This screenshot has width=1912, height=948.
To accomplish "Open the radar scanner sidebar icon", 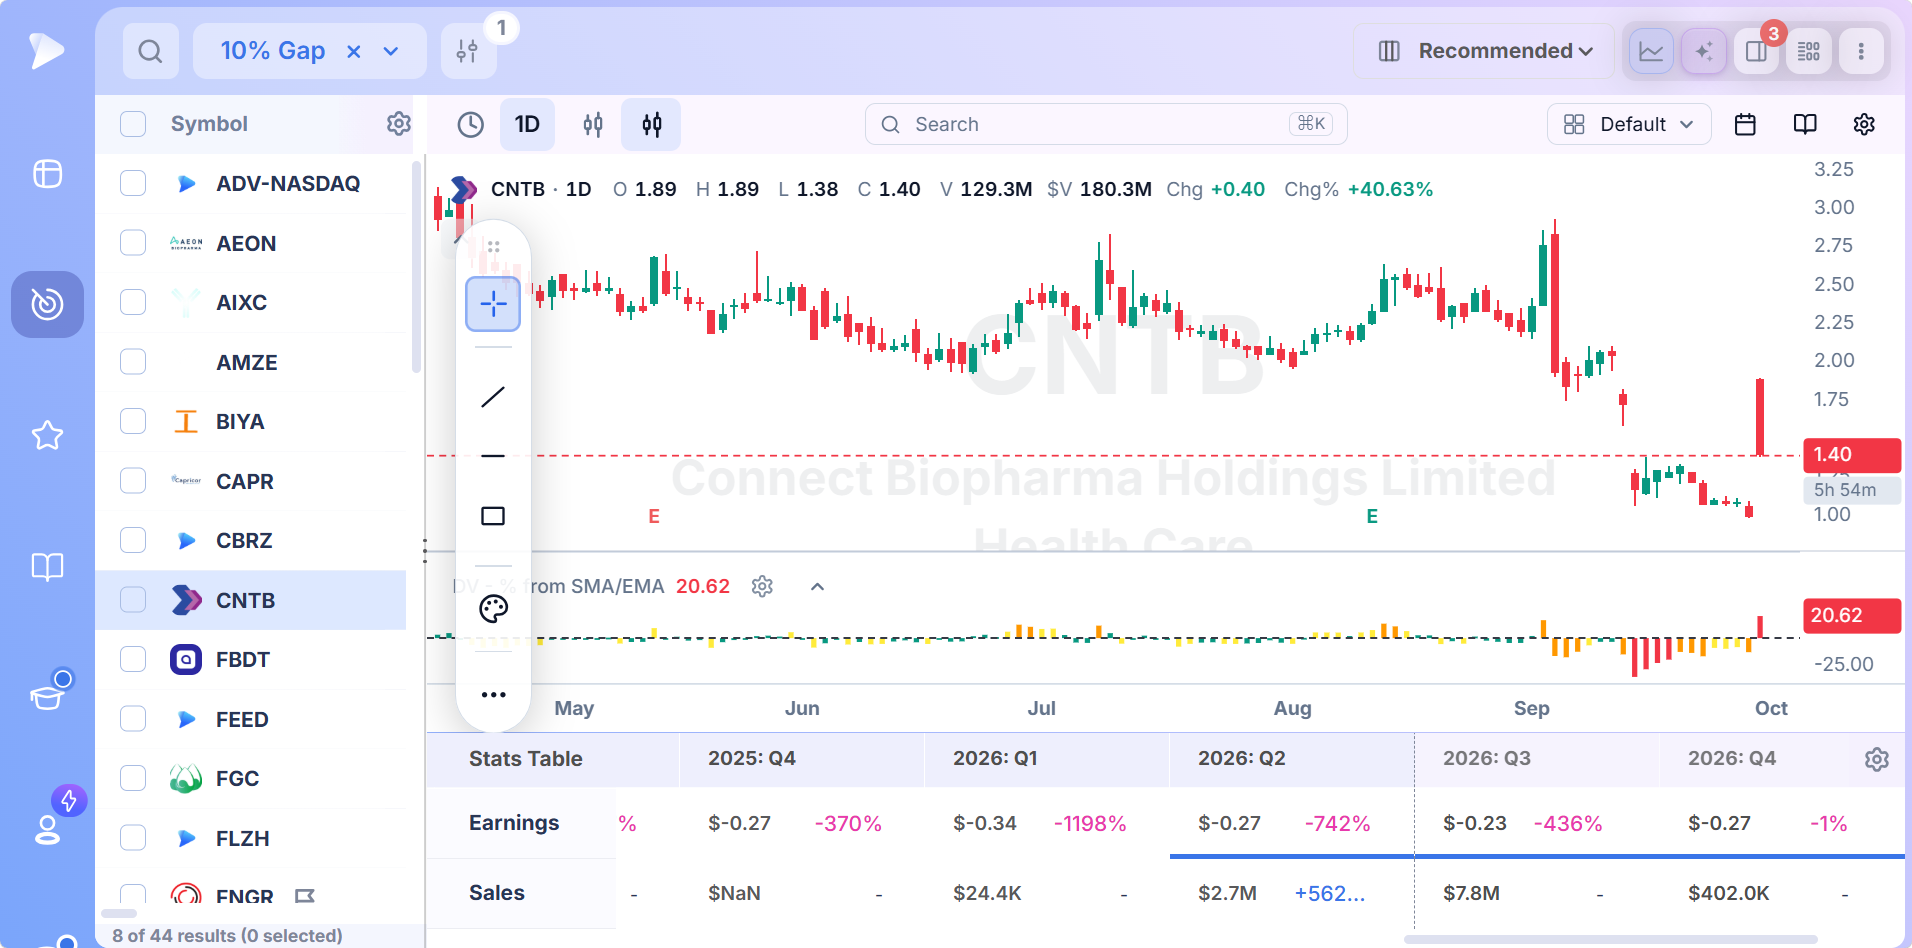I will point(47,304).
